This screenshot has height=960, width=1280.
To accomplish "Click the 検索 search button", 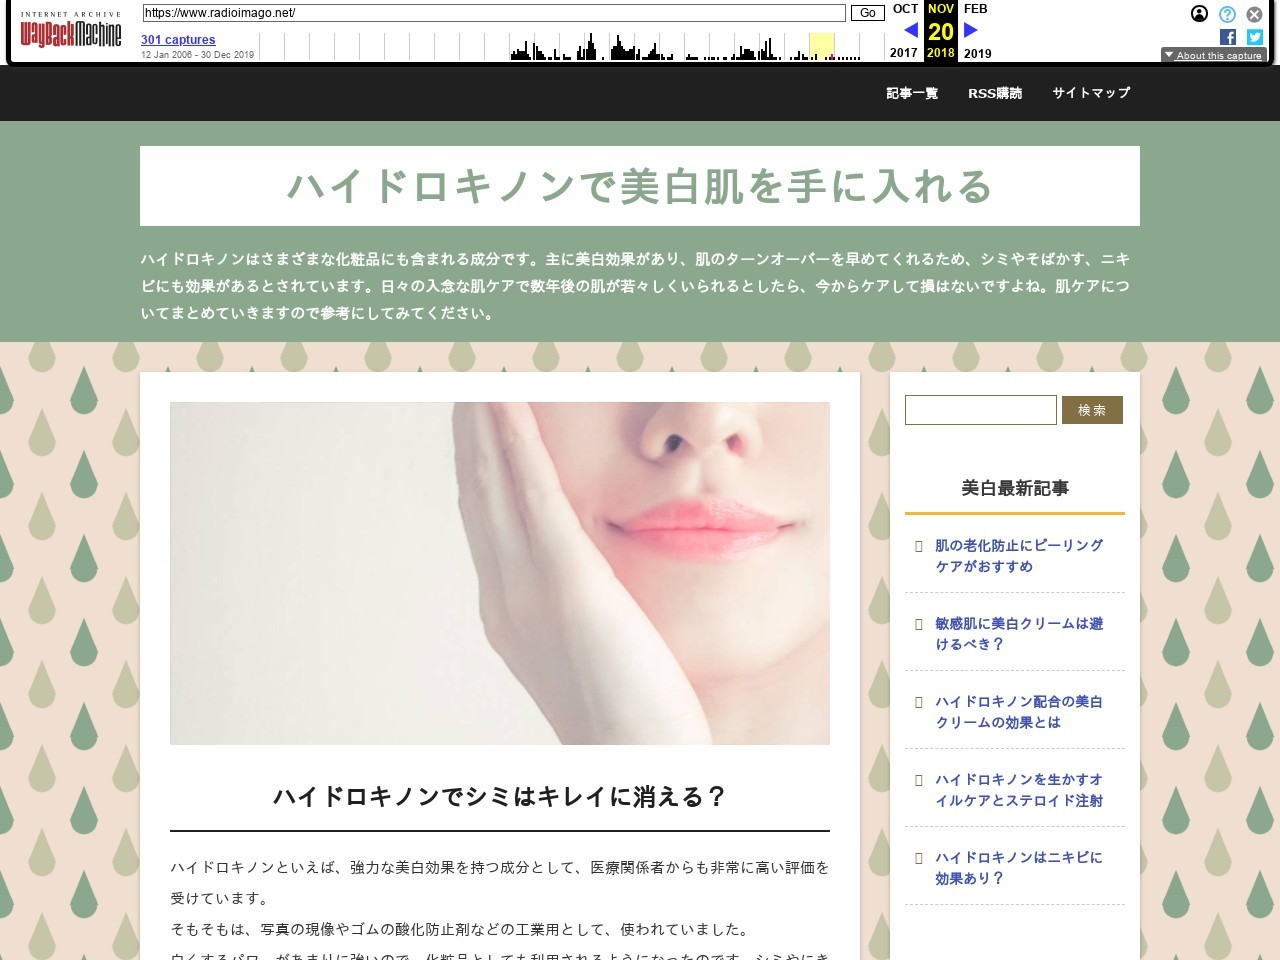I will coord(1092,410).
